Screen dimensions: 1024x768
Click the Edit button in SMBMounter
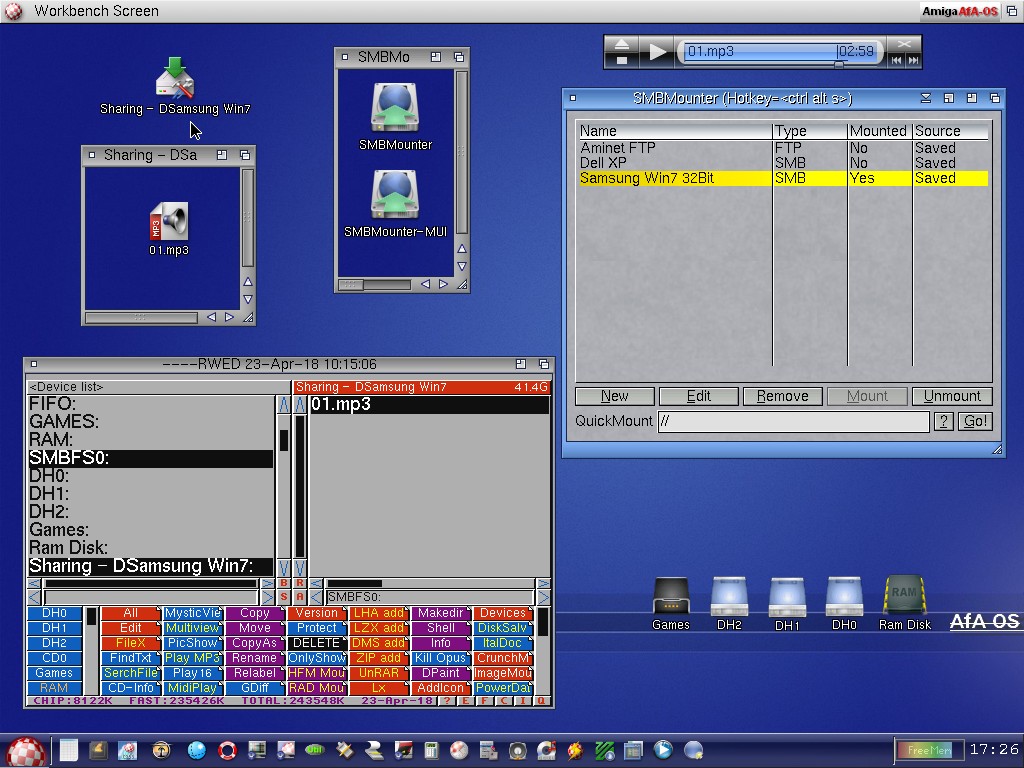[x=698, y=396]
